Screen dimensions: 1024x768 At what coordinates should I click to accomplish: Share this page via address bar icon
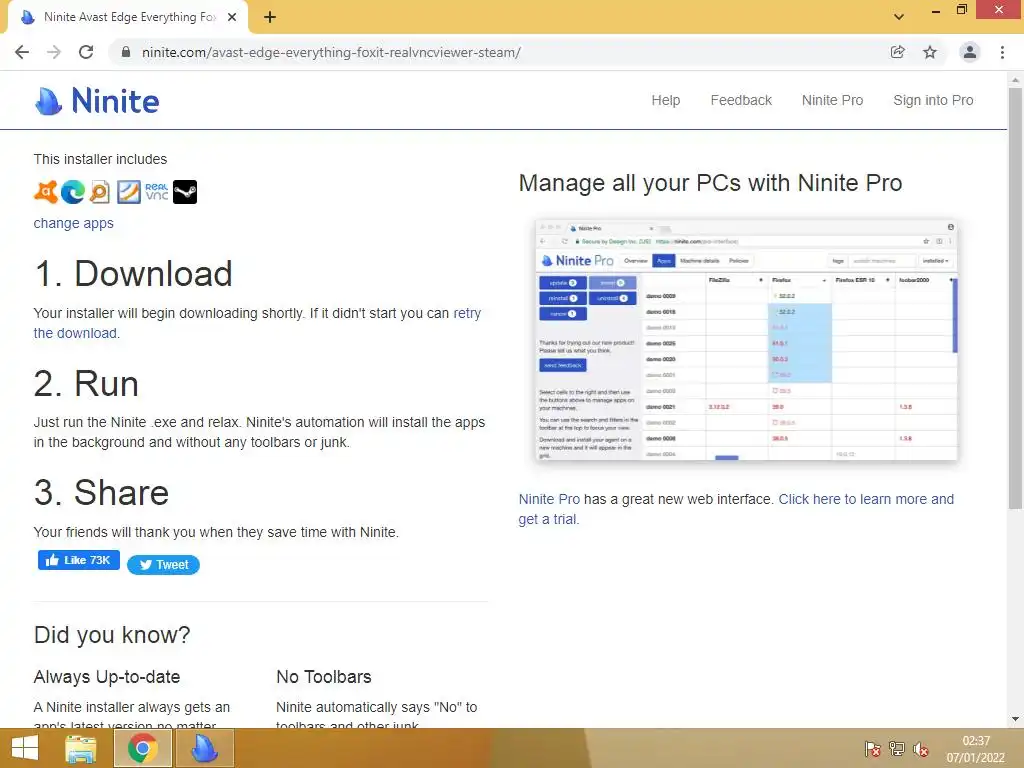[898, 52]
